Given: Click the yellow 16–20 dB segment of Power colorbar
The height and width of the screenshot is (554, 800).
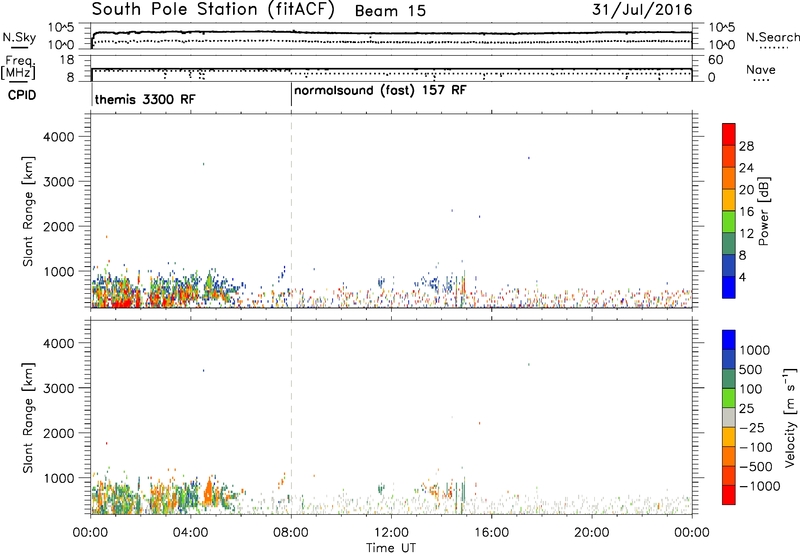Looking at the screenshot, I should pos(729,200).
